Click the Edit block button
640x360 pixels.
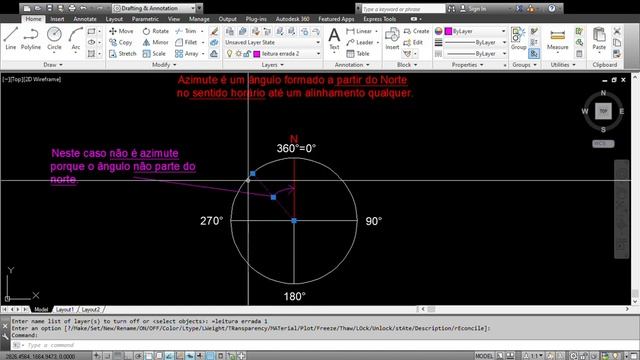pos(413,42)
